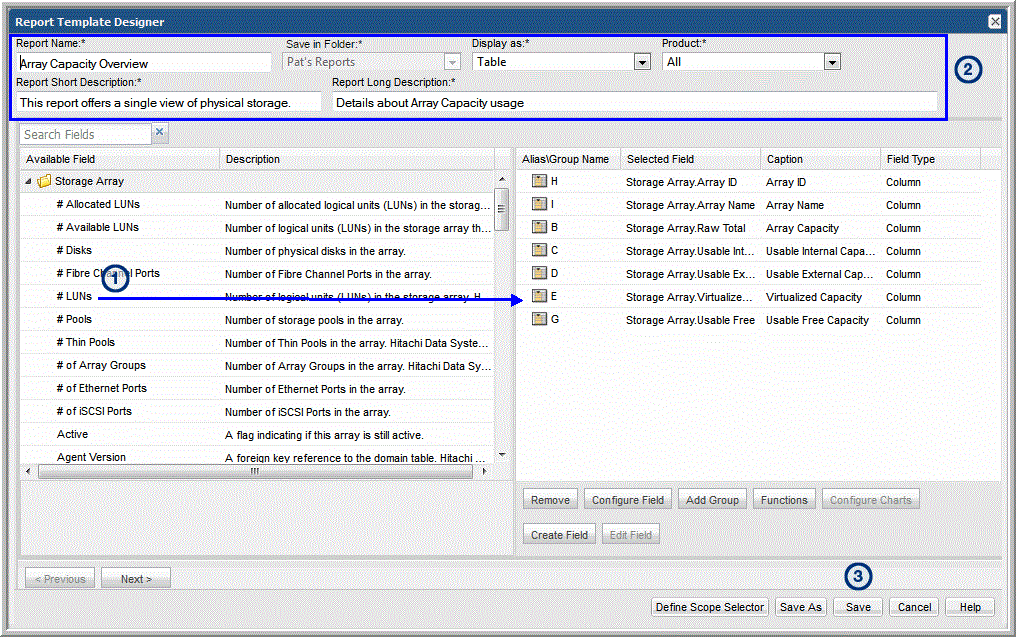Clear the Search Fields box with X
Image resolution: width=1016 pixels, height=637 pixels.
click(159, 133)
